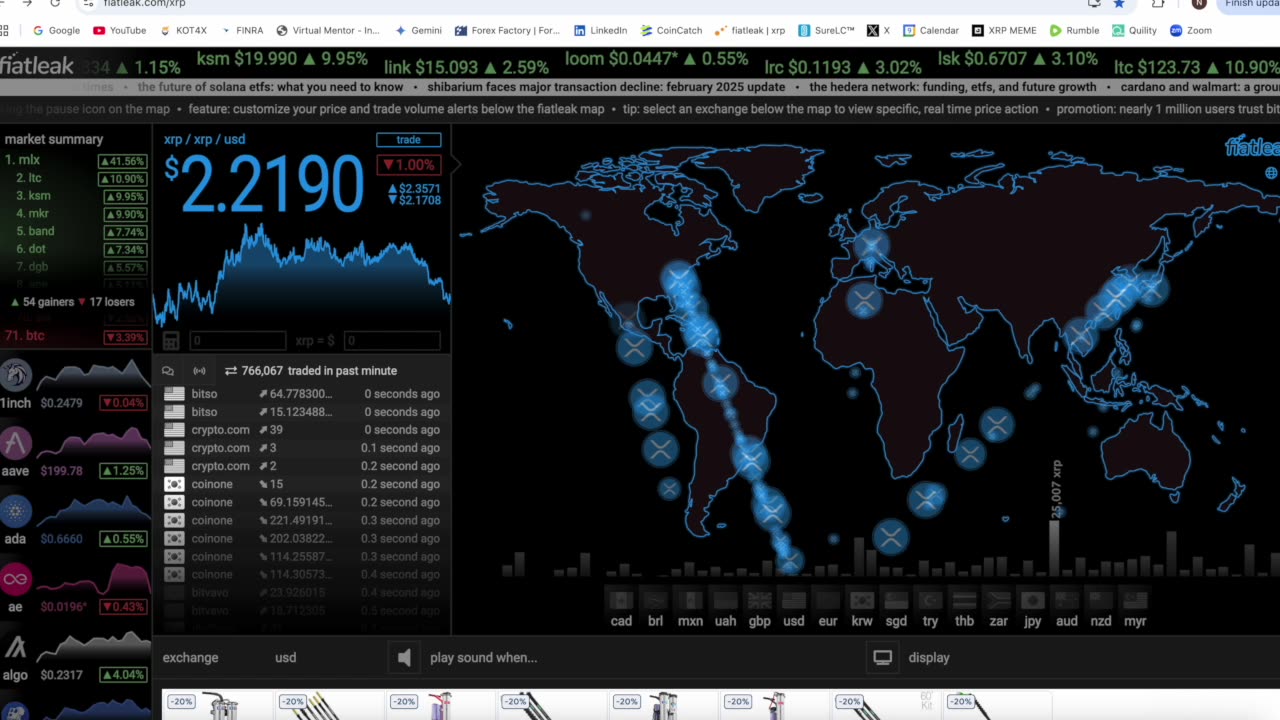Click the crypto.com trade row showing 39
The height and width of the screenshot is (720, 1280).
pos(301,430)
